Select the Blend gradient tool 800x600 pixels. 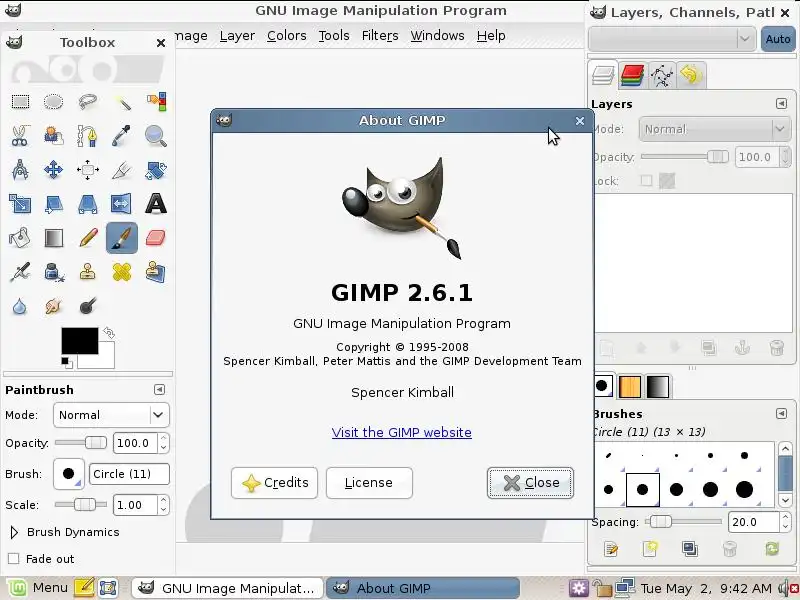tap(54, 238)
